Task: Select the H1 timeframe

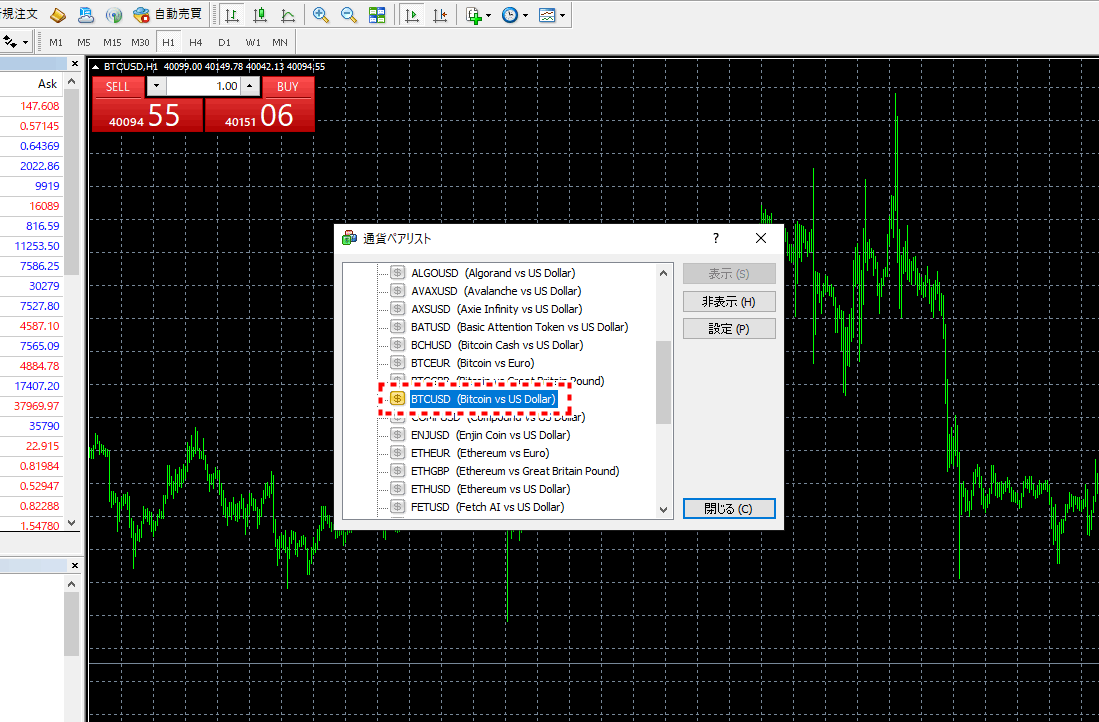Action: 168,43
